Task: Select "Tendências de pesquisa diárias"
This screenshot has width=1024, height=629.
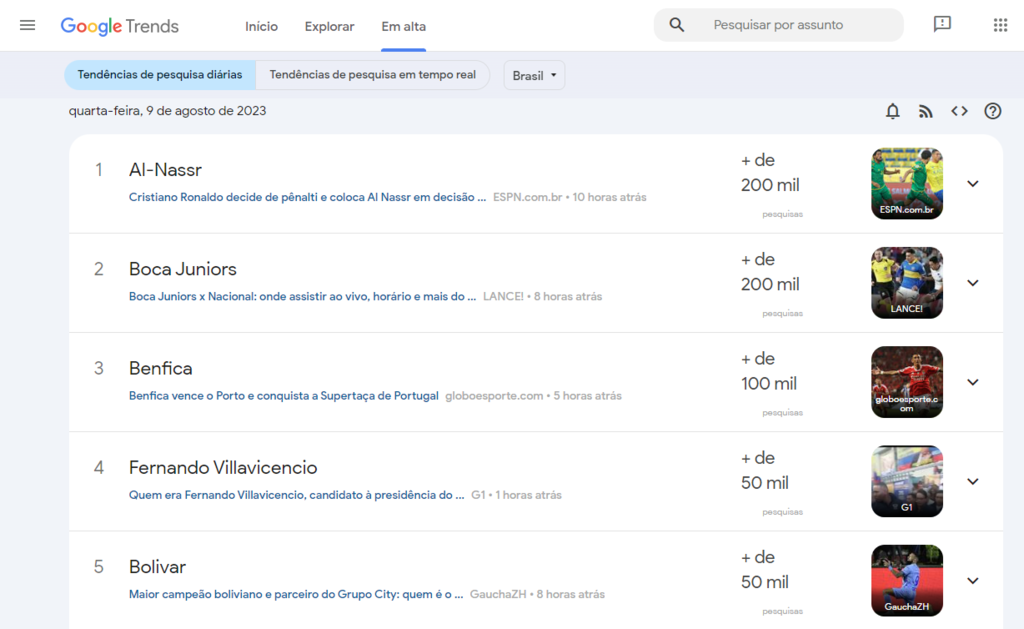Action: click(160, 74)
